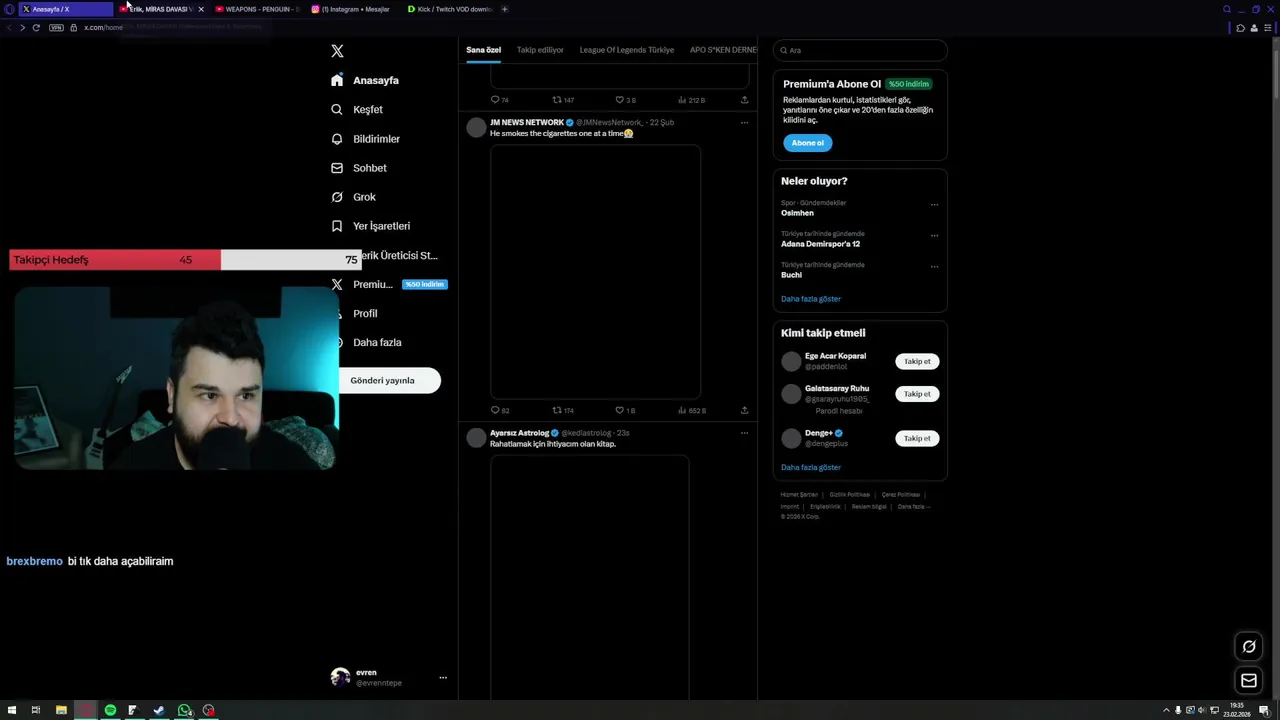Switch to Sana özel tab

click(x=484, y=50)
